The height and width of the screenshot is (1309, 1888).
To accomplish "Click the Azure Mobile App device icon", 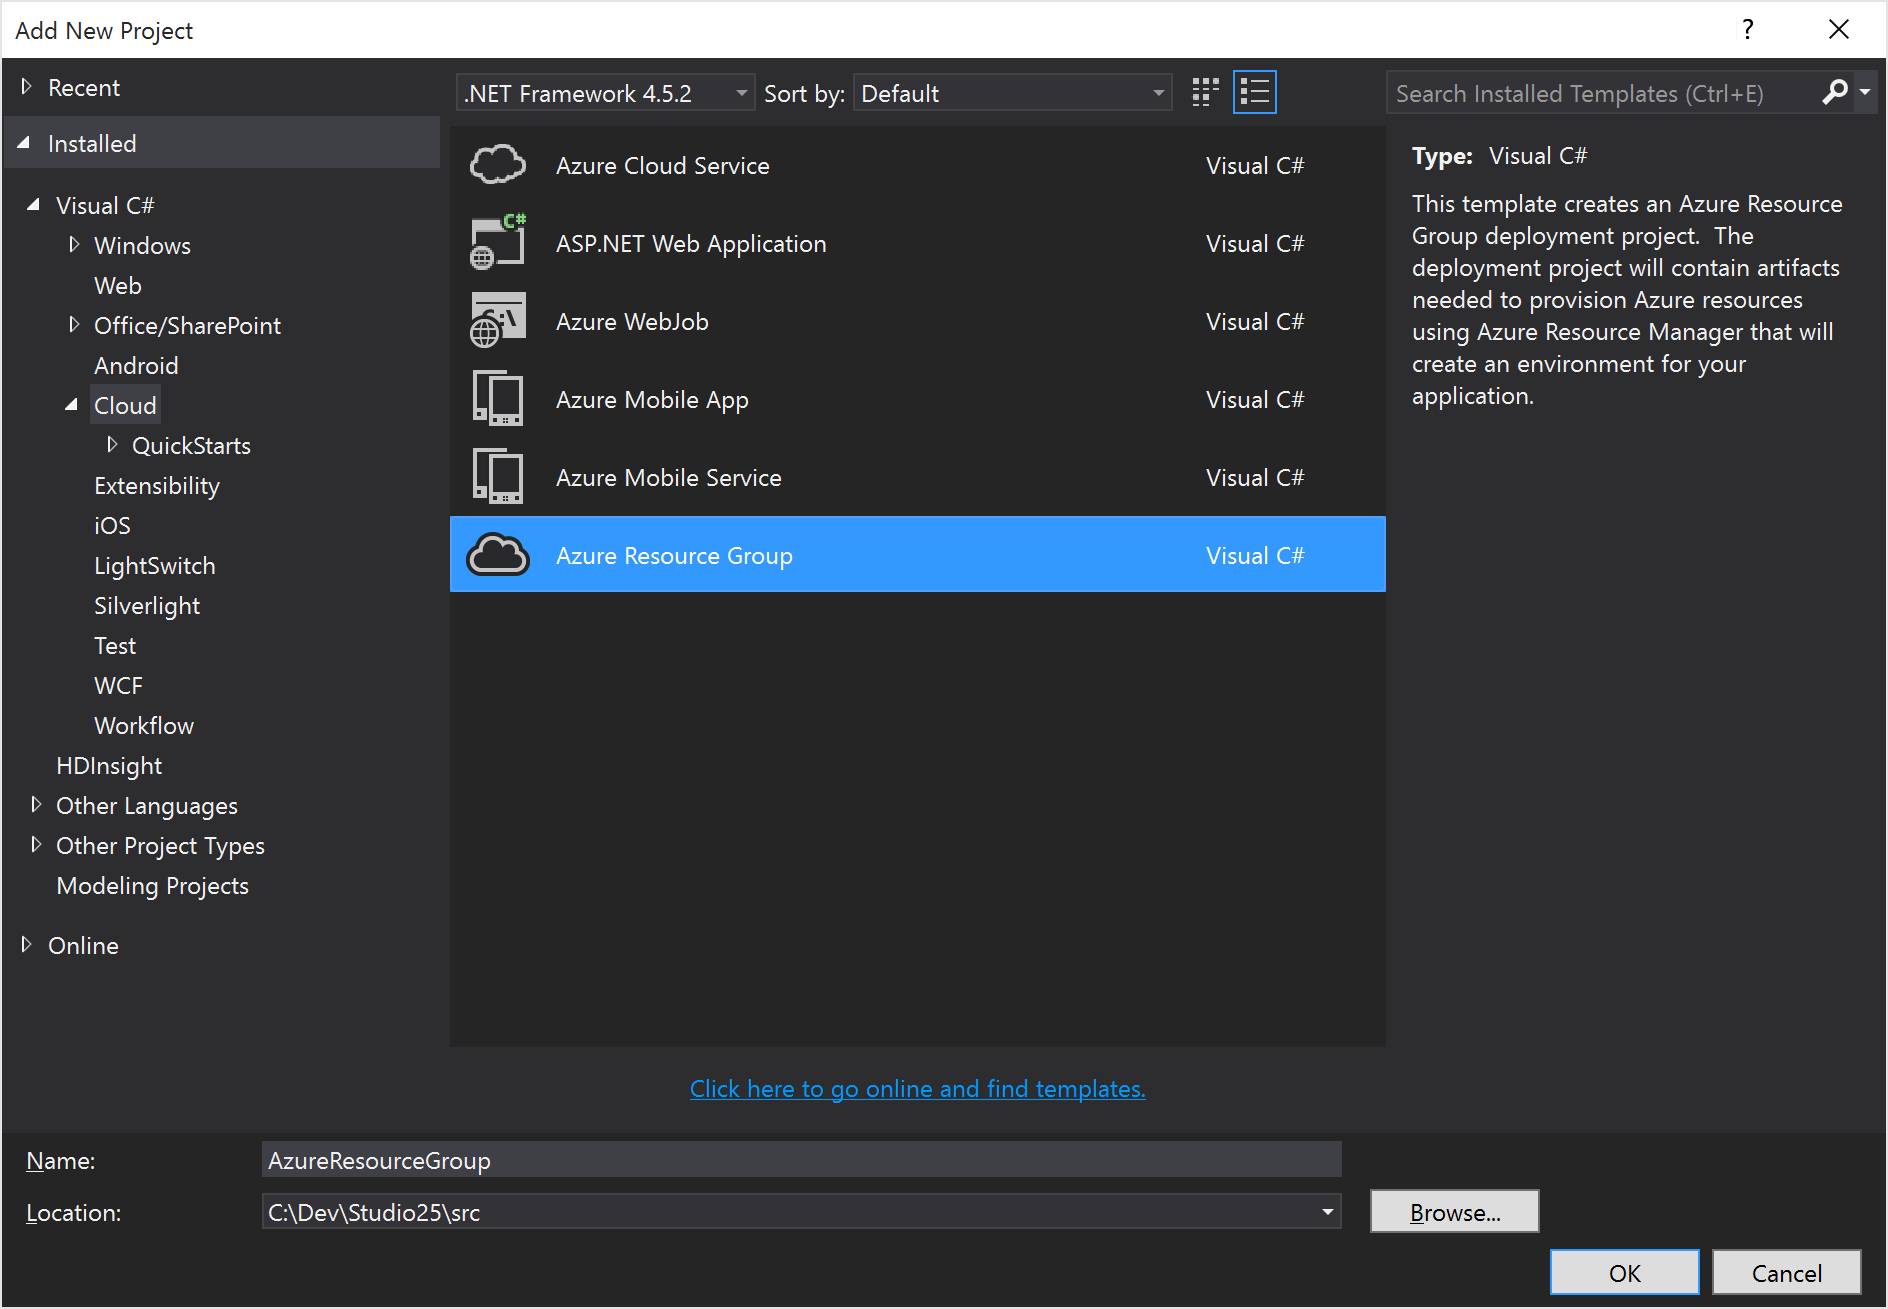I will (x=498, y=399).
